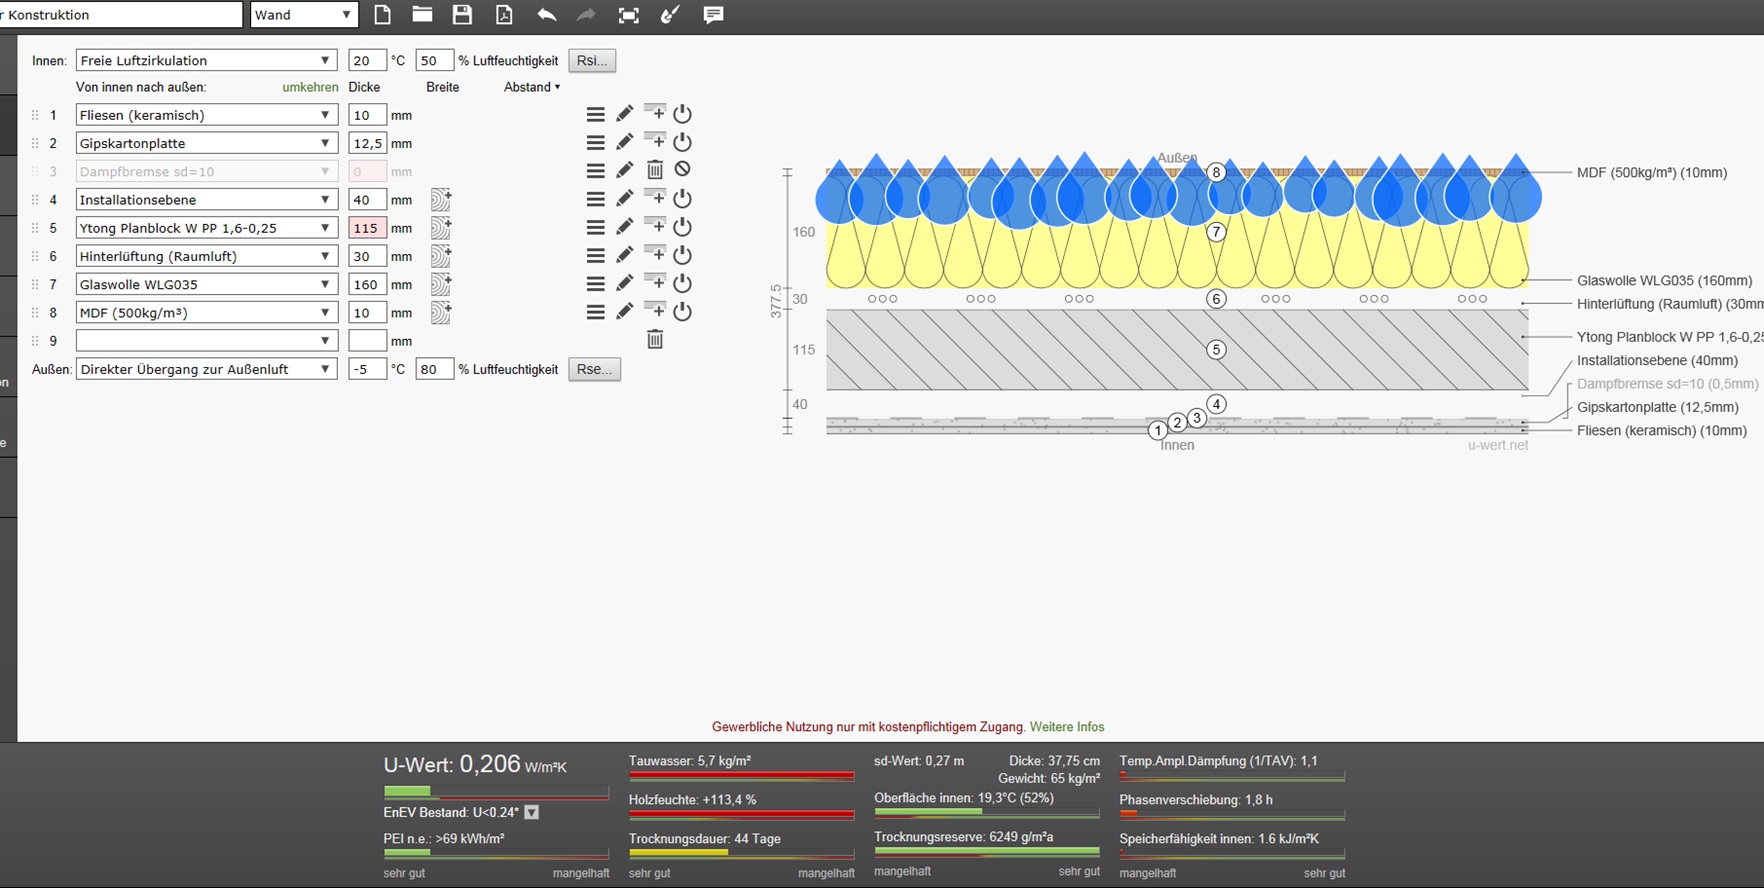This screenshot has width=1764, height=888.
Task: Edit the MDF (500kg/m³) layer with pencil
Action: tap(624, 312)
